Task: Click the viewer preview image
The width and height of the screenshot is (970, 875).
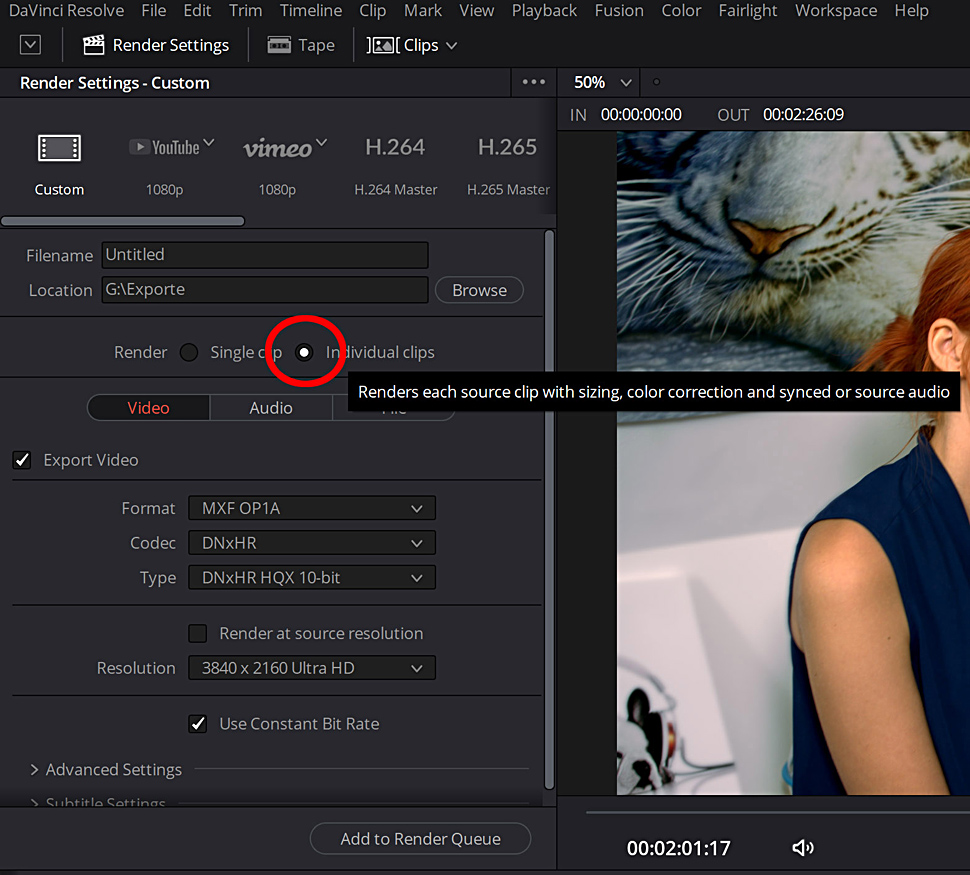Action: pos(793,463)
